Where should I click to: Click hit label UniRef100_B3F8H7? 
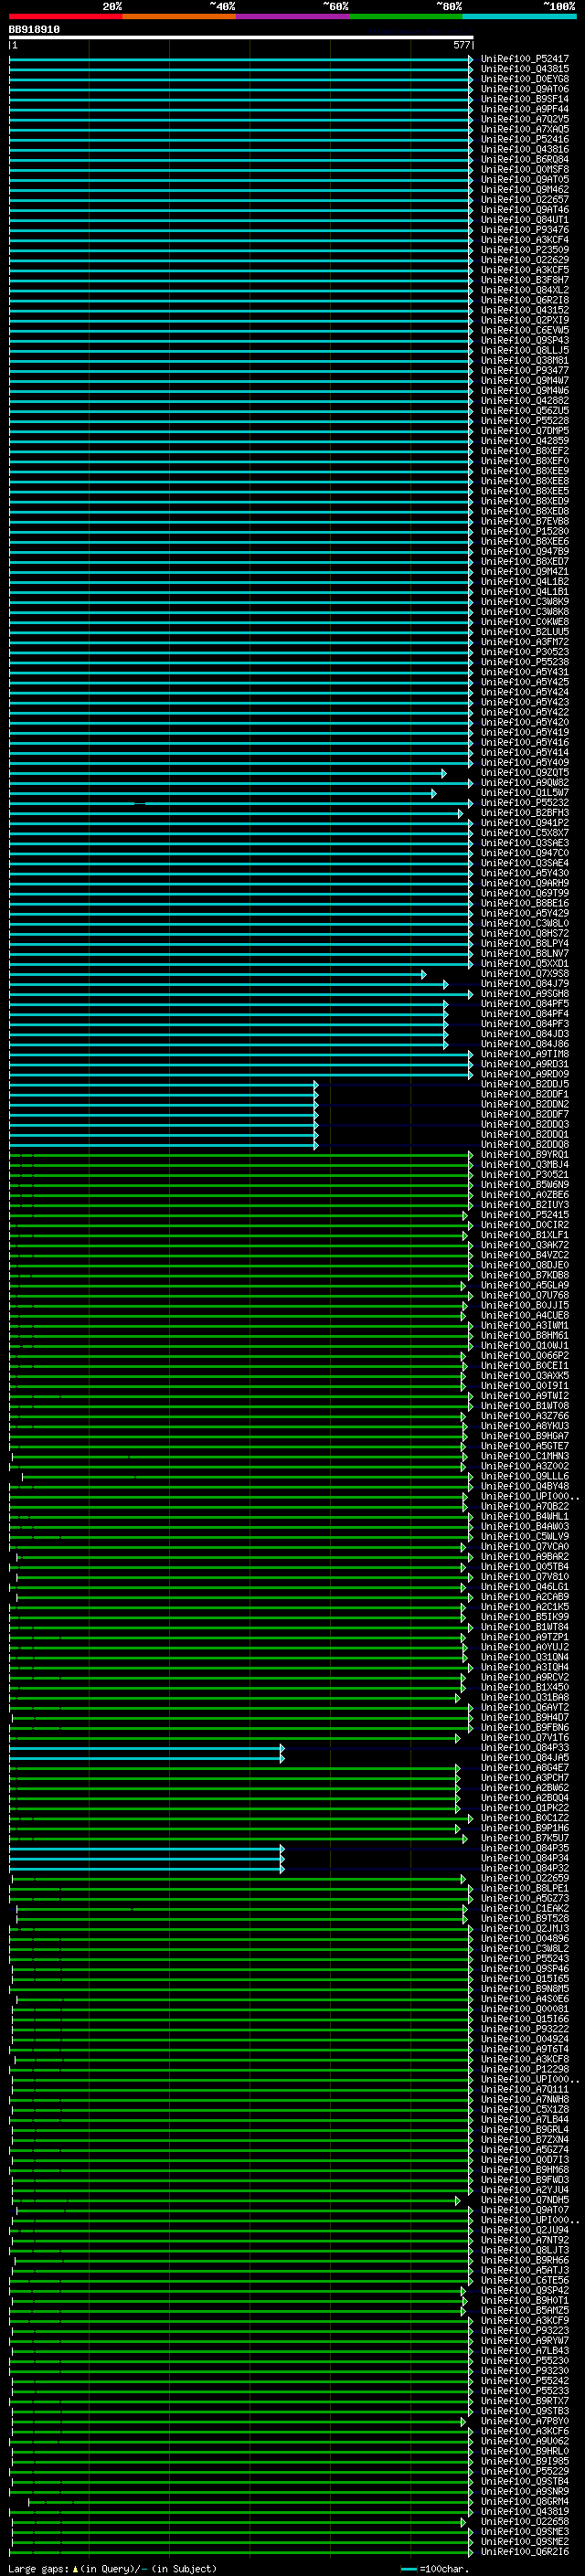[524, 280]
